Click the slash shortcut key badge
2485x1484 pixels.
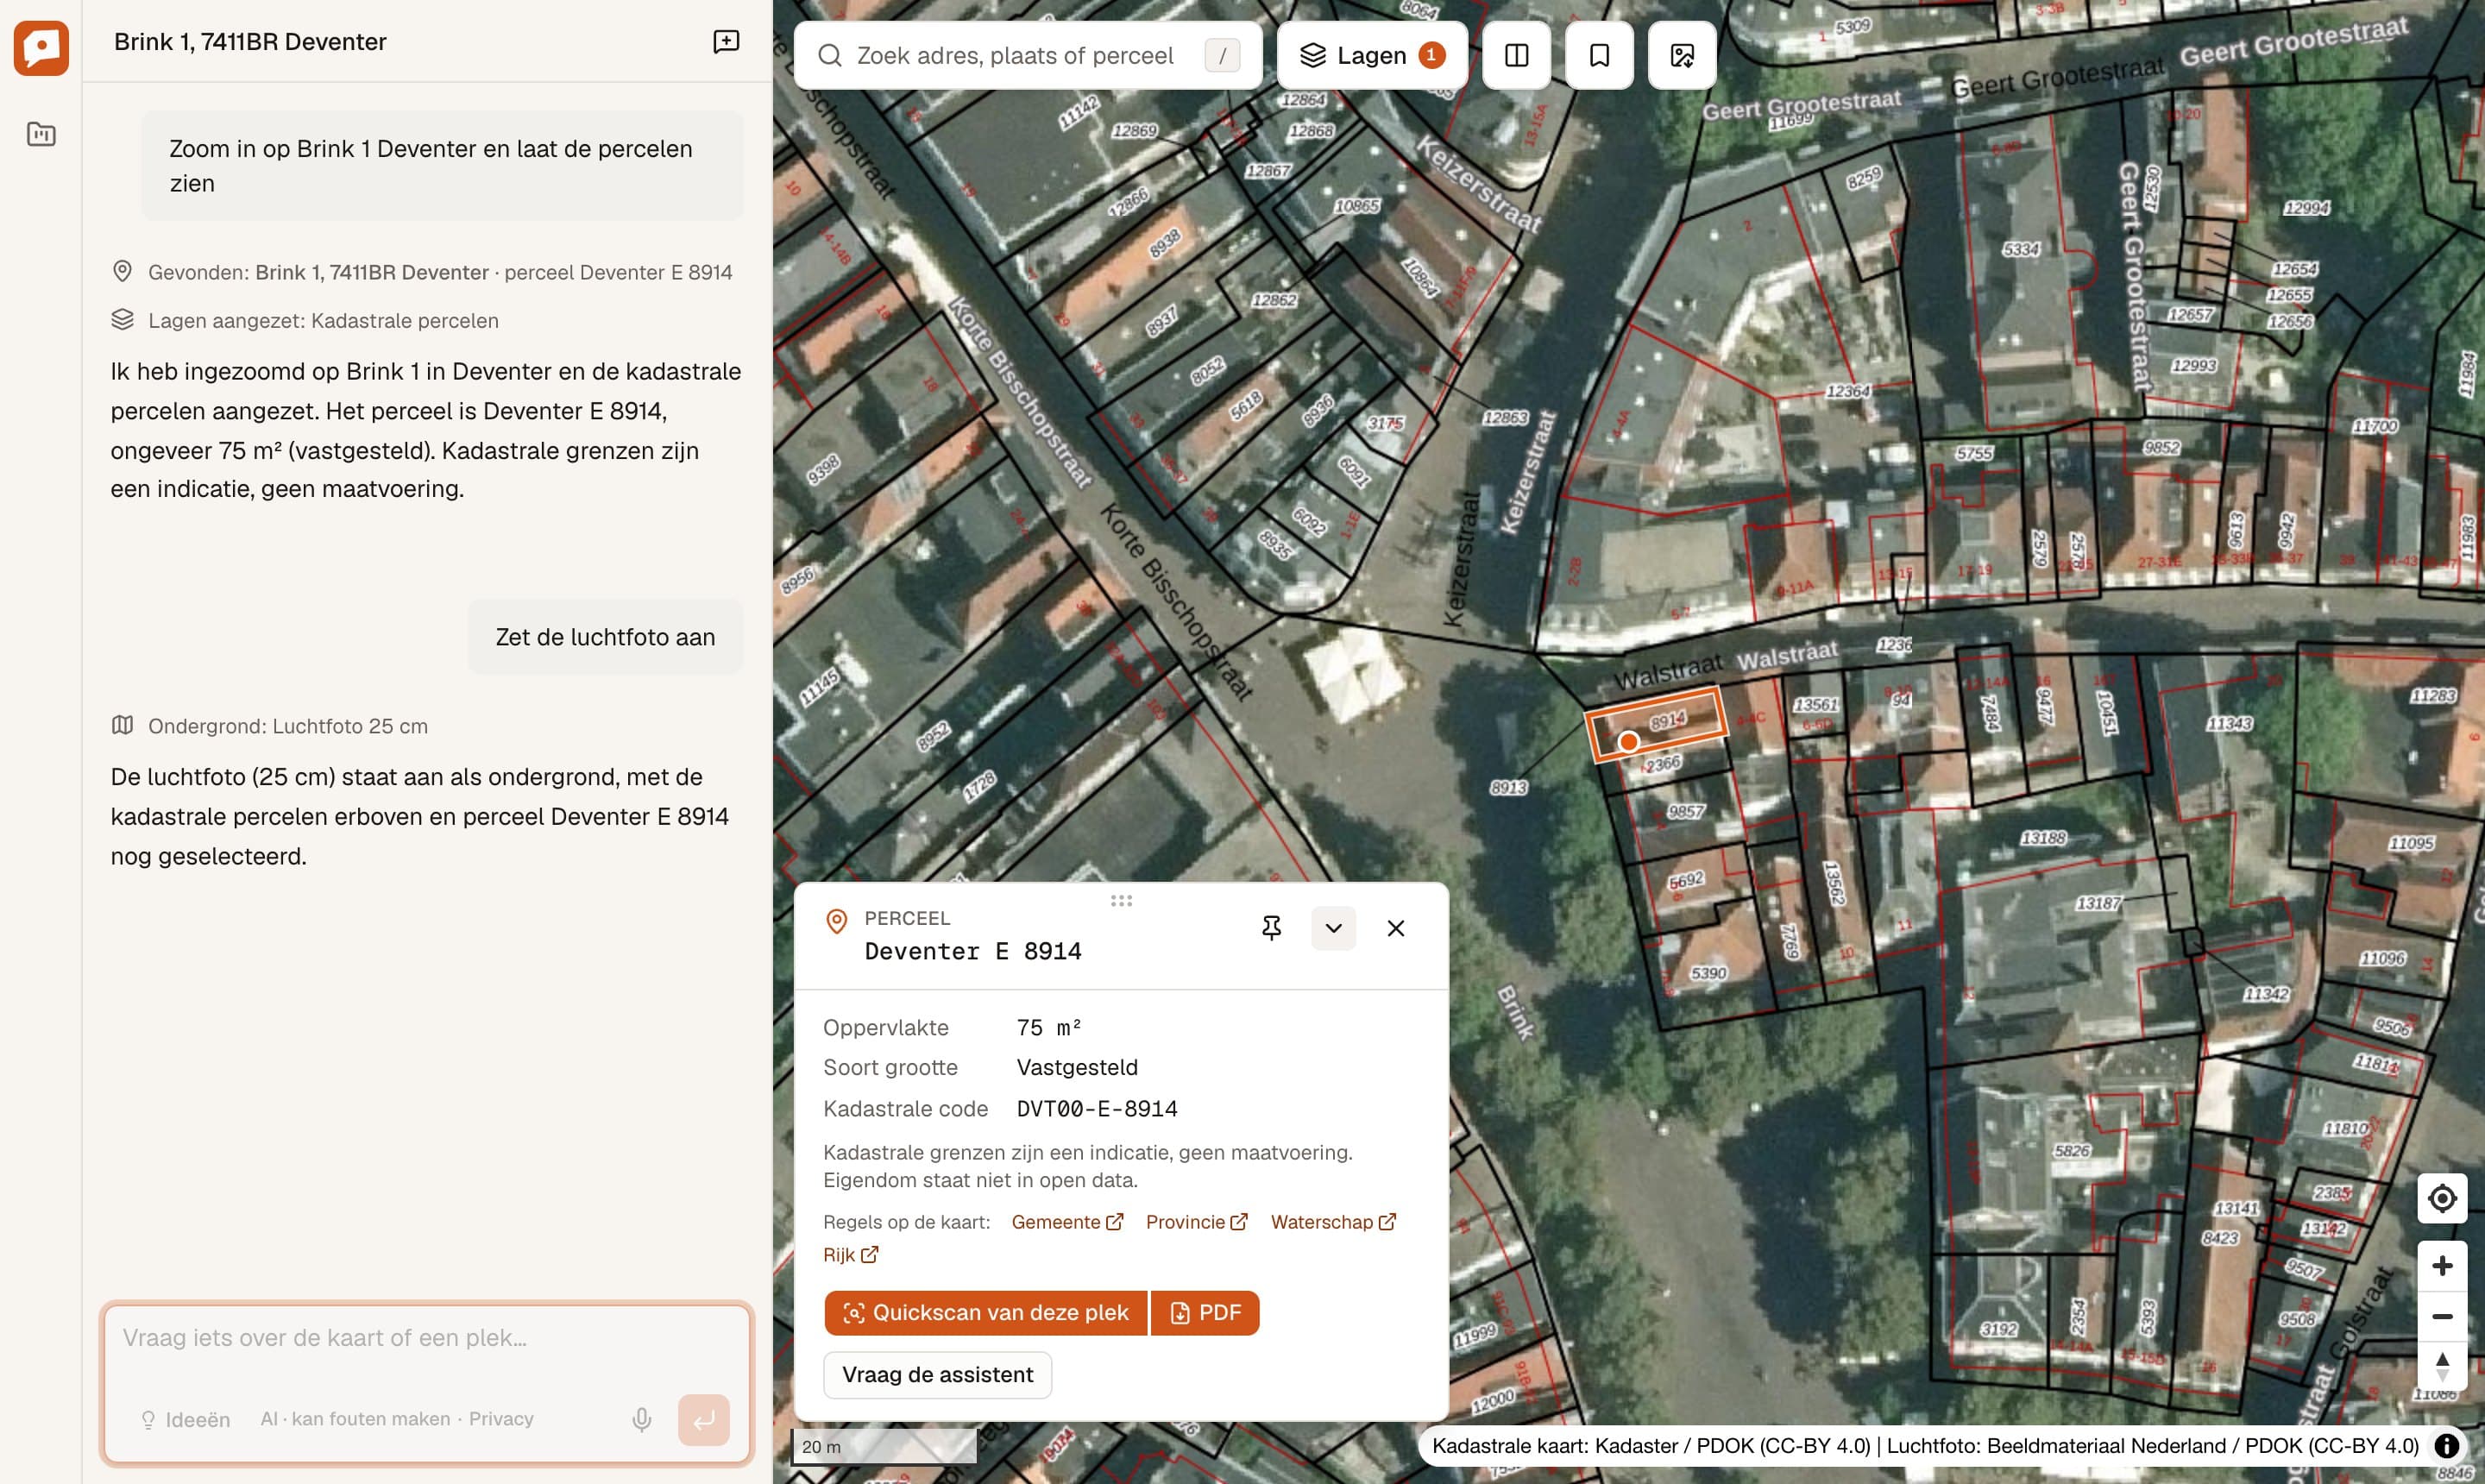coord(1222,55)
